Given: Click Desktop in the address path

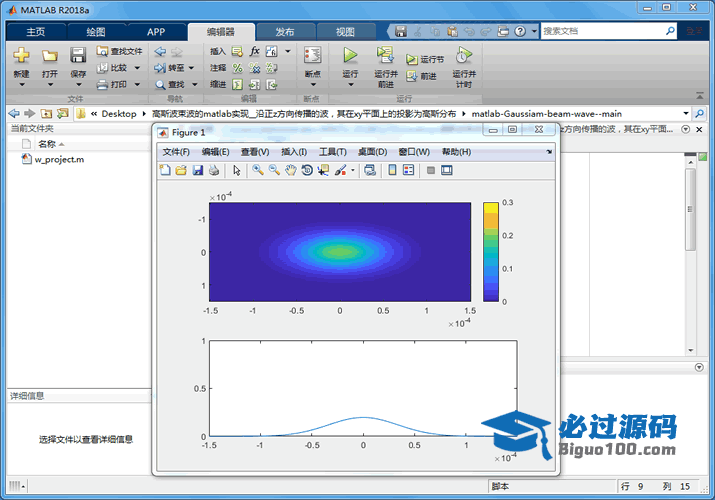Looking at the screenshot, I should pyautogui.click(x=119, y=114).
